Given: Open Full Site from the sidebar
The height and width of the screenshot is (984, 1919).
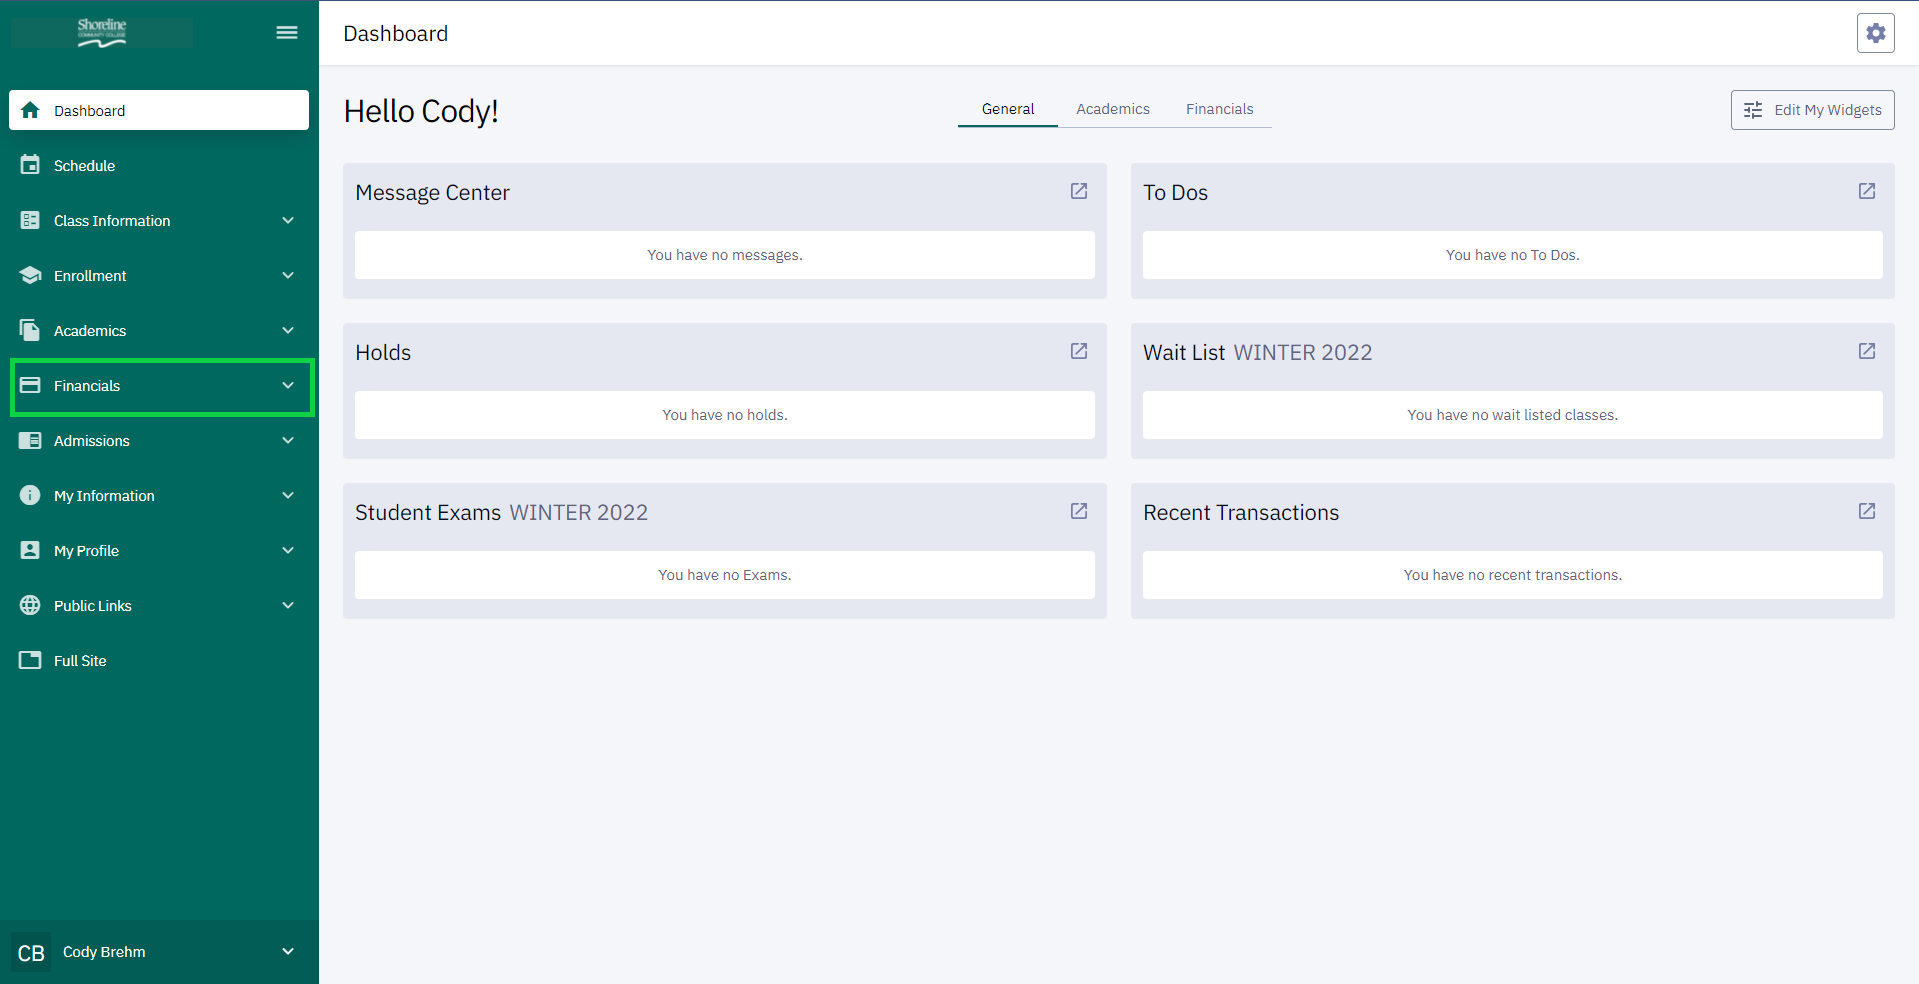Looking at the screenshot, I should pos(159,660).
